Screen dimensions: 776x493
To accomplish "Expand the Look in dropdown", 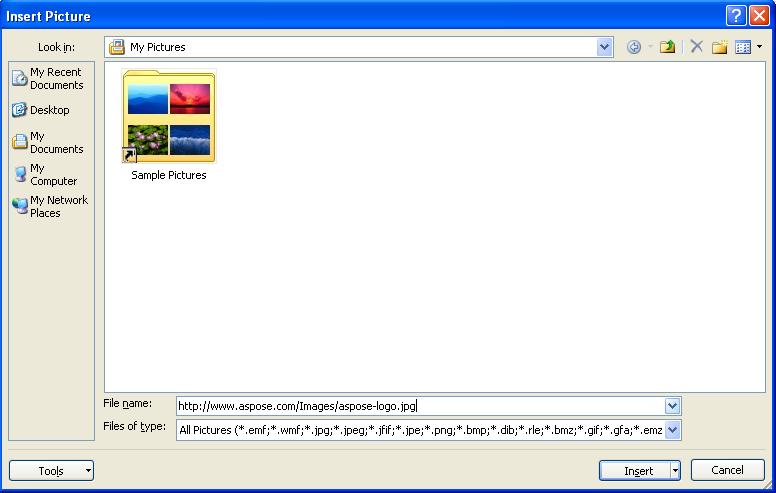I will pyautogui.click(x=604, y=47).
